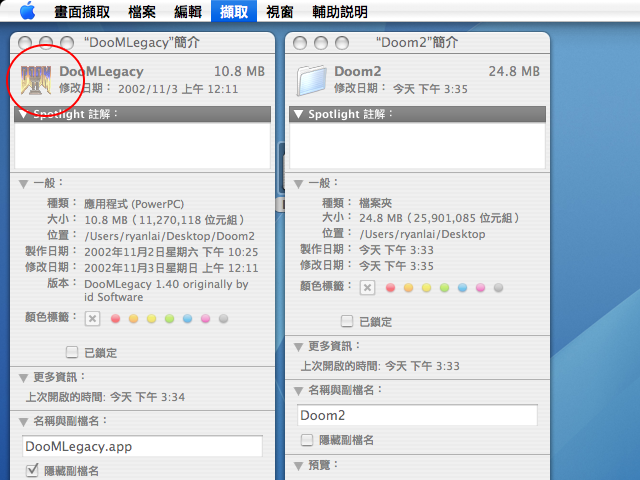640x480 pixels.
Task: Click the 10.8 MB (11,270,118 位元組) size value
Action: pos(164,220)
